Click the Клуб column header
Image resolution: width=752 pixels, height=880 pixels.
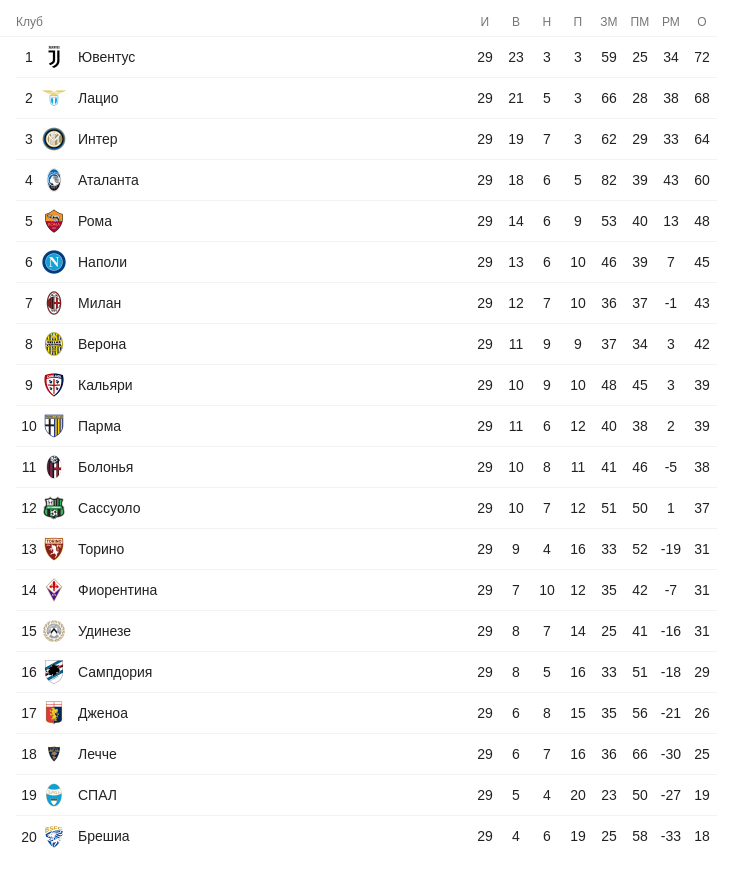click(29, 22)
